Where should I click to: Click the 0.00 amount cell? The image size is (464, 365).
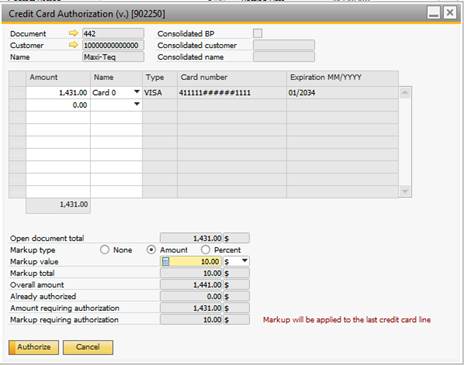[x=58, y=105]
